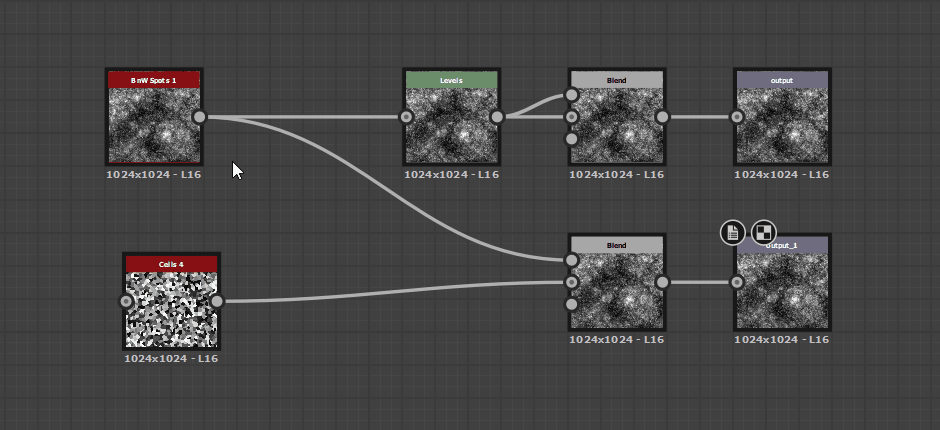
Task: Click output connector of Cells 4 node
Action: [x=217, y=301]
